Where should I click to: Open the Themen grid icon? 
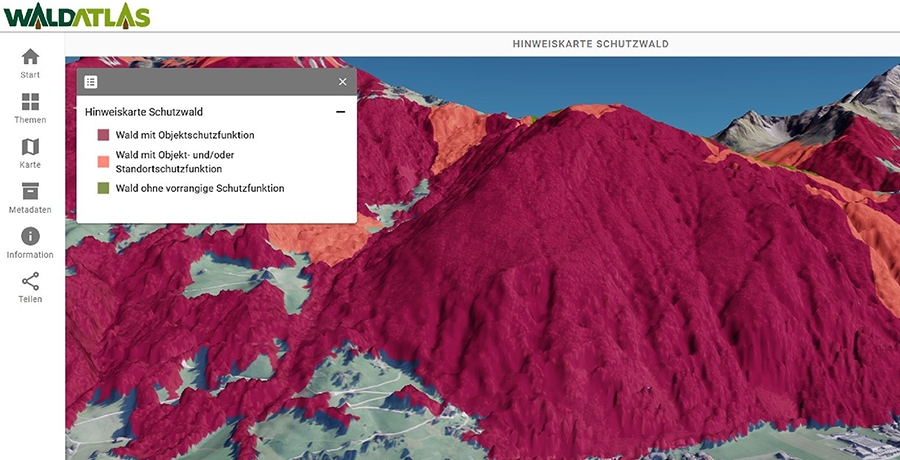pos(30,102)
